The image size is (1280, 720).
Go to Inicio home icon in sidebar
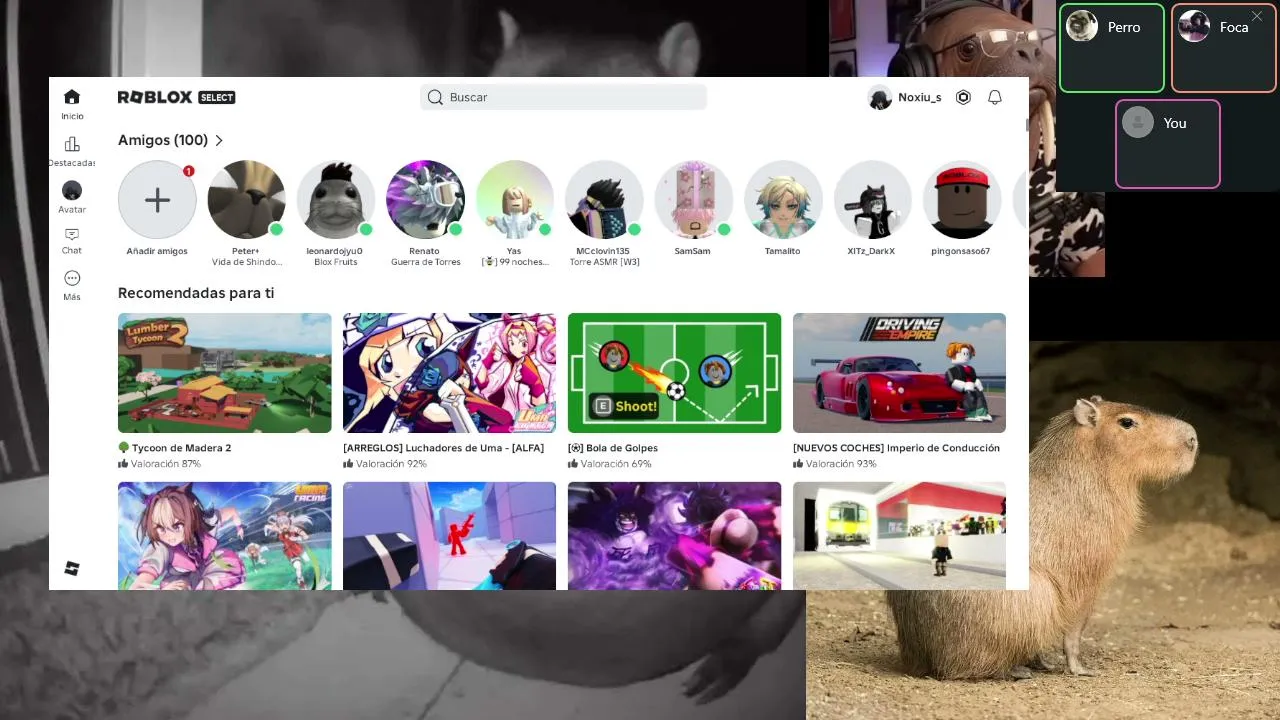pos(72,97)
